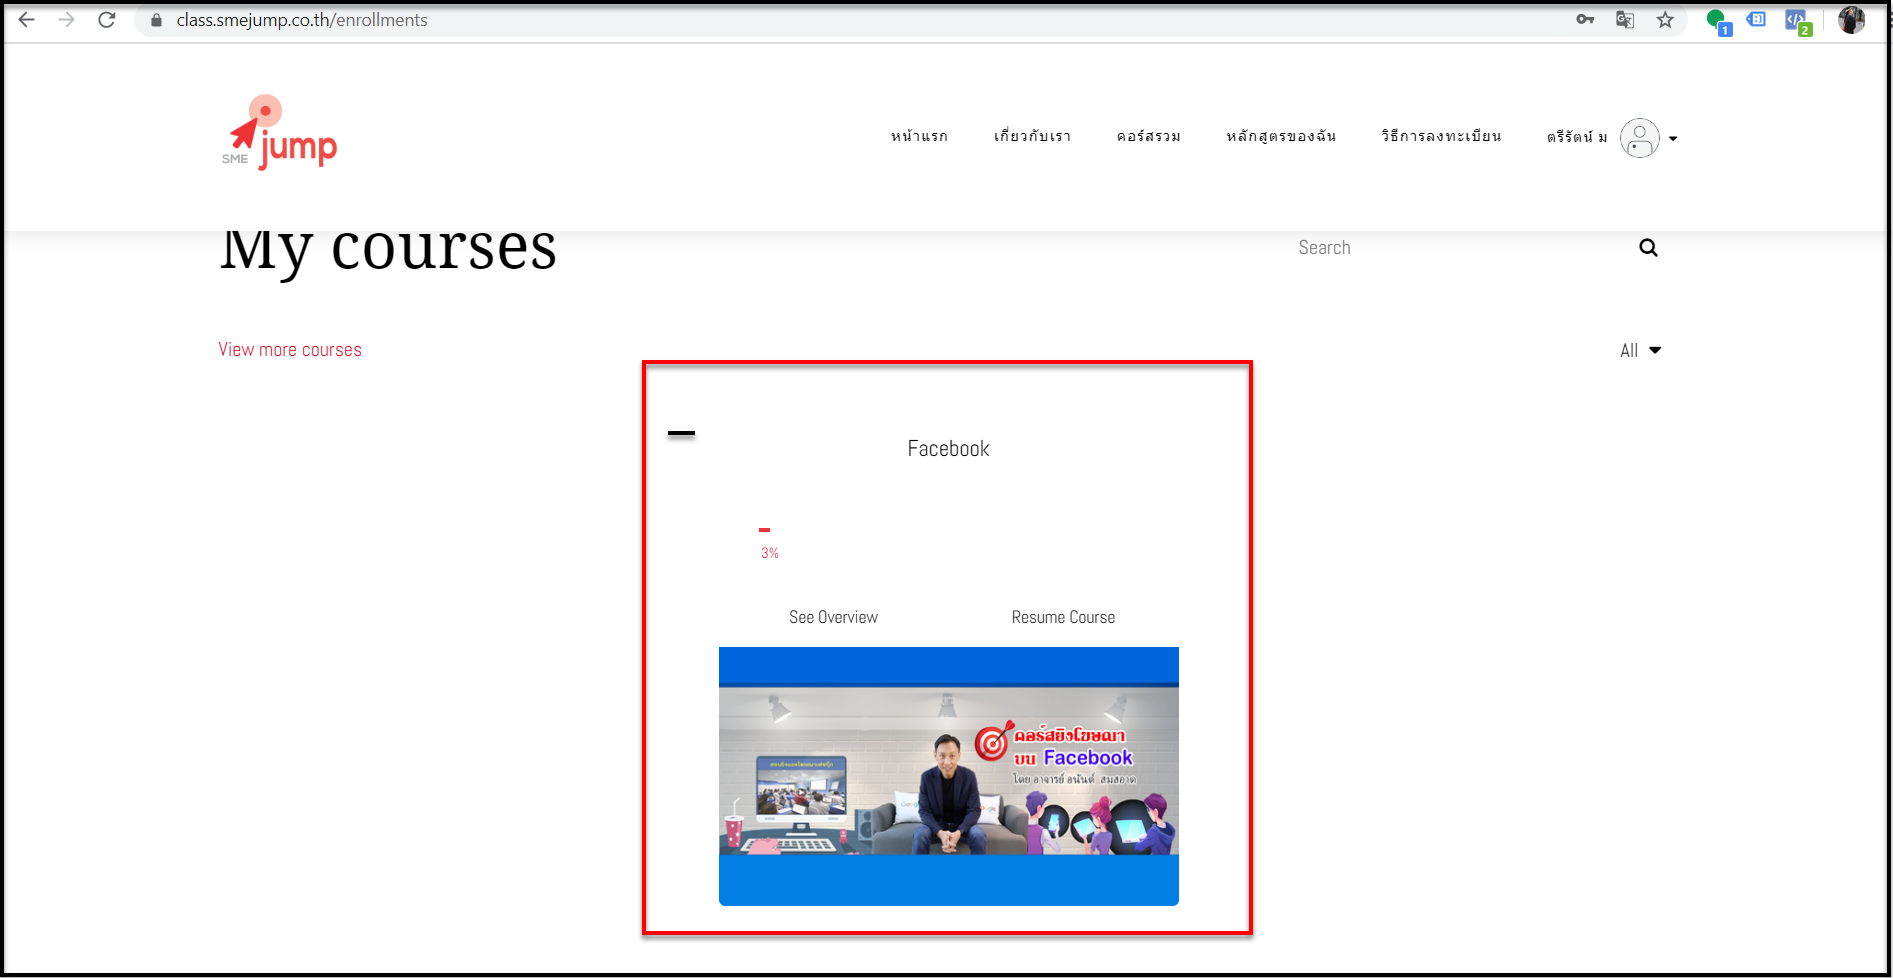This screenshot has width=1893, height=978.
Task: Click the View more courses link
Action: (290, 350)
